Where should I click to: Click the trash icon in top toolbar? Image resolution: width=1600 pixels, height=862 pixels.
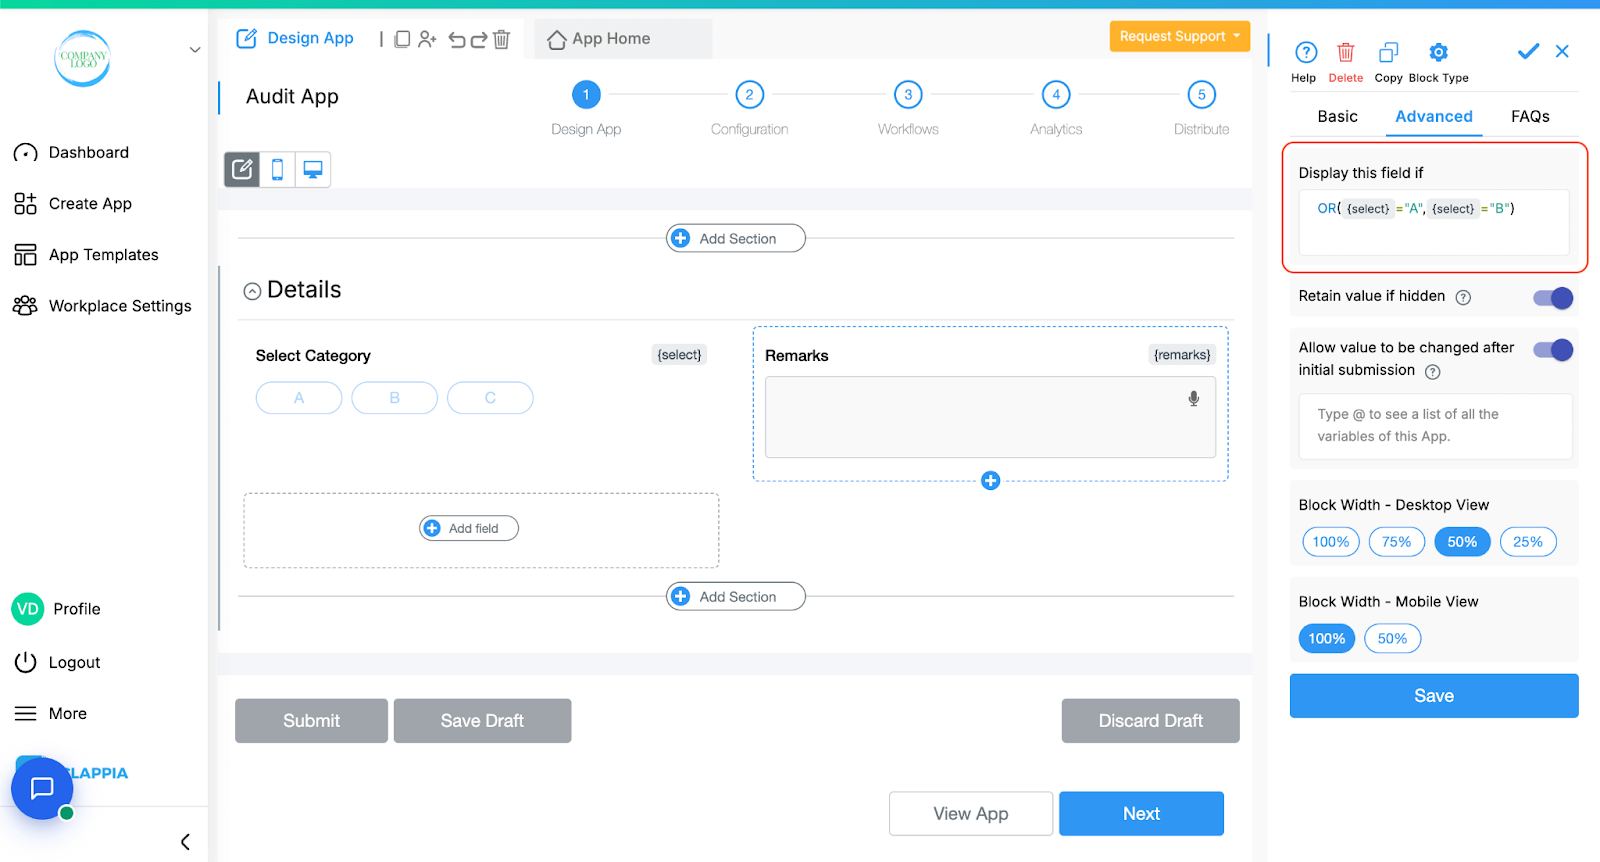pos(502,39)
